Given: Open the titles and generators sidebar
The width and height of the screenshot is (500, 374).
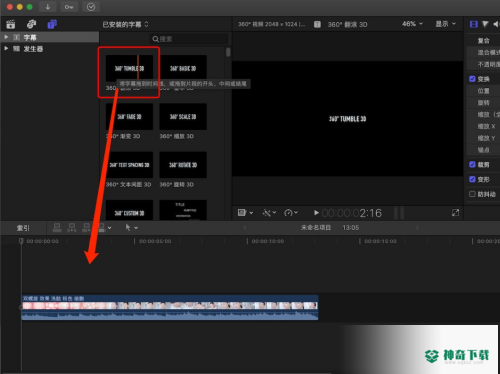Looking at the screenshot, I should (52, 24).
